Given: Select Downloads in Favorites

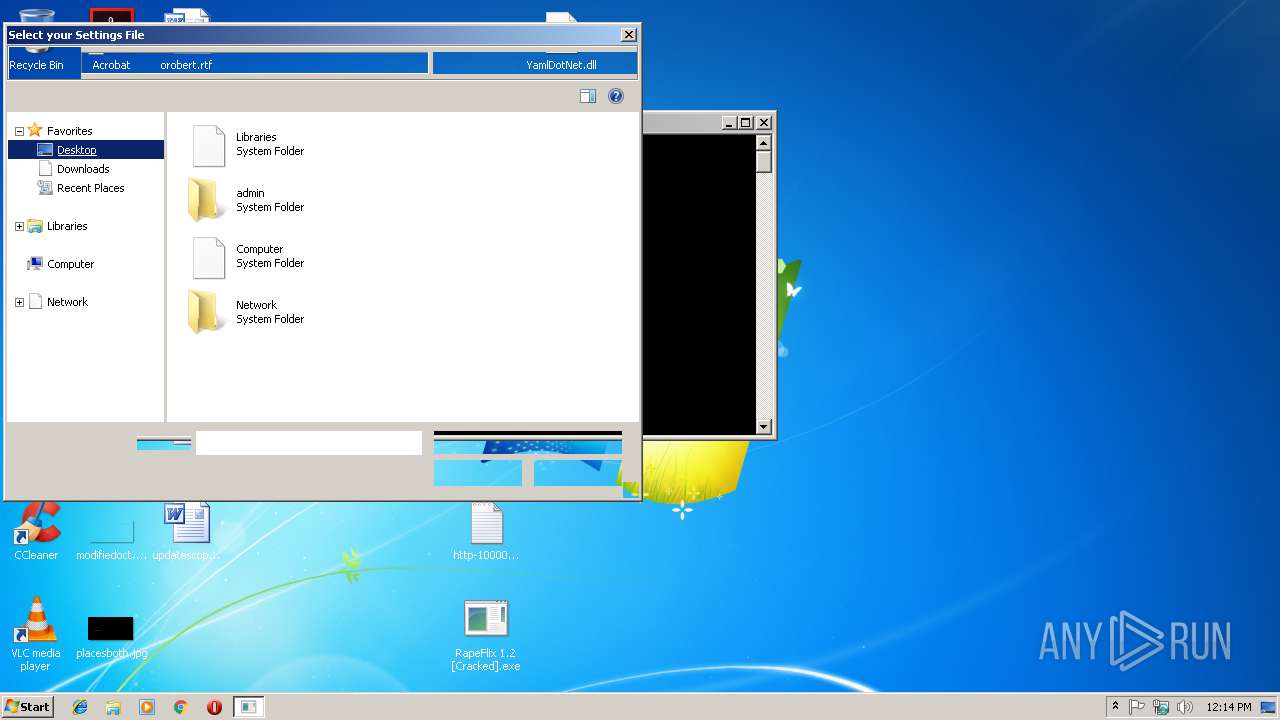Looking at the screenshot, I should tap(83, 169).
